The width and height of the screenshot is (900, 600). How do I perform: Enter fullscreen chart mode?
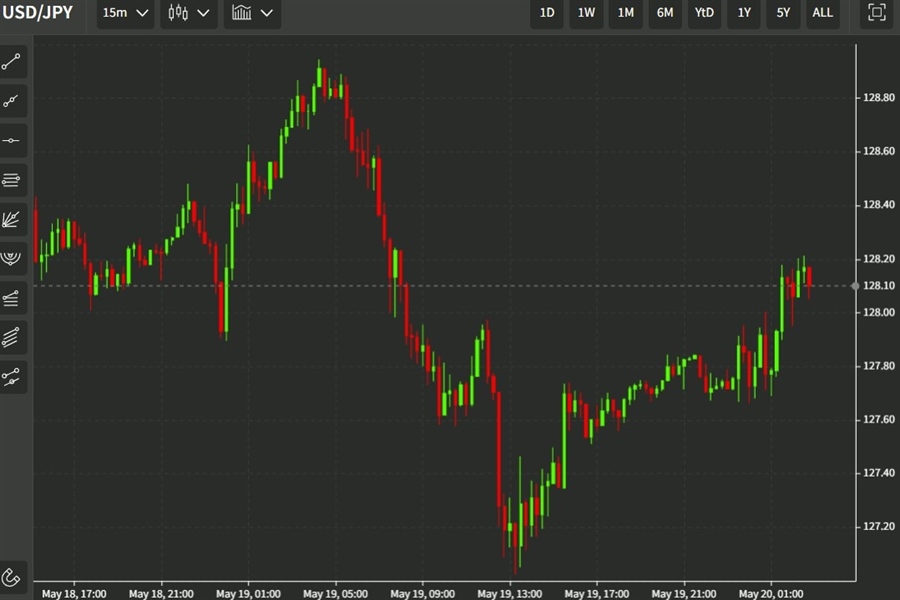point(876,13)
